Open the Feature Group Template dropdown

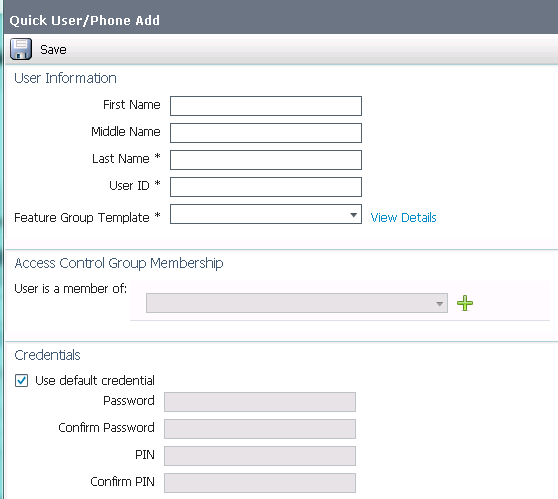[266, 214]
